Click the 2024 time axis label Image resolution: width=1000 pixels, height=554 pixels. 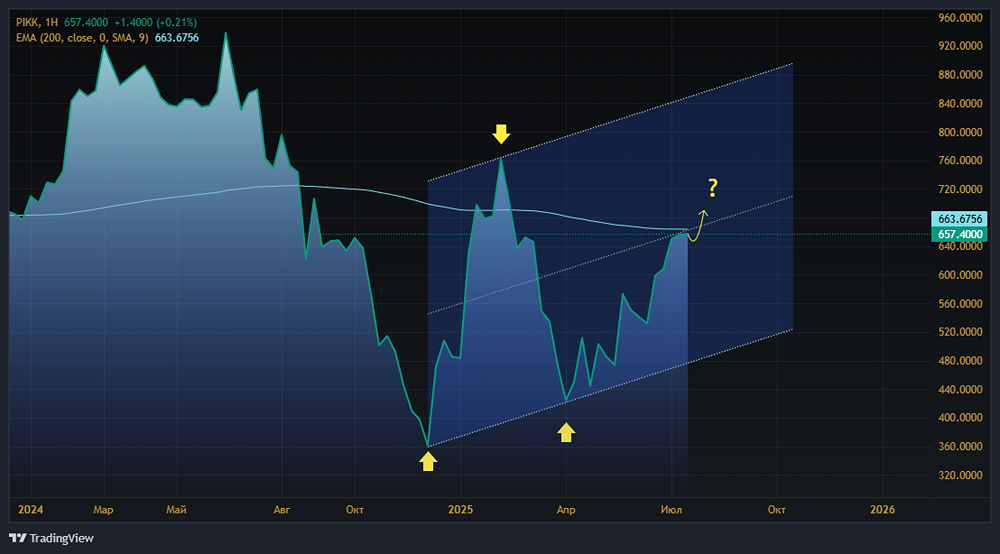tap(30, 509)
